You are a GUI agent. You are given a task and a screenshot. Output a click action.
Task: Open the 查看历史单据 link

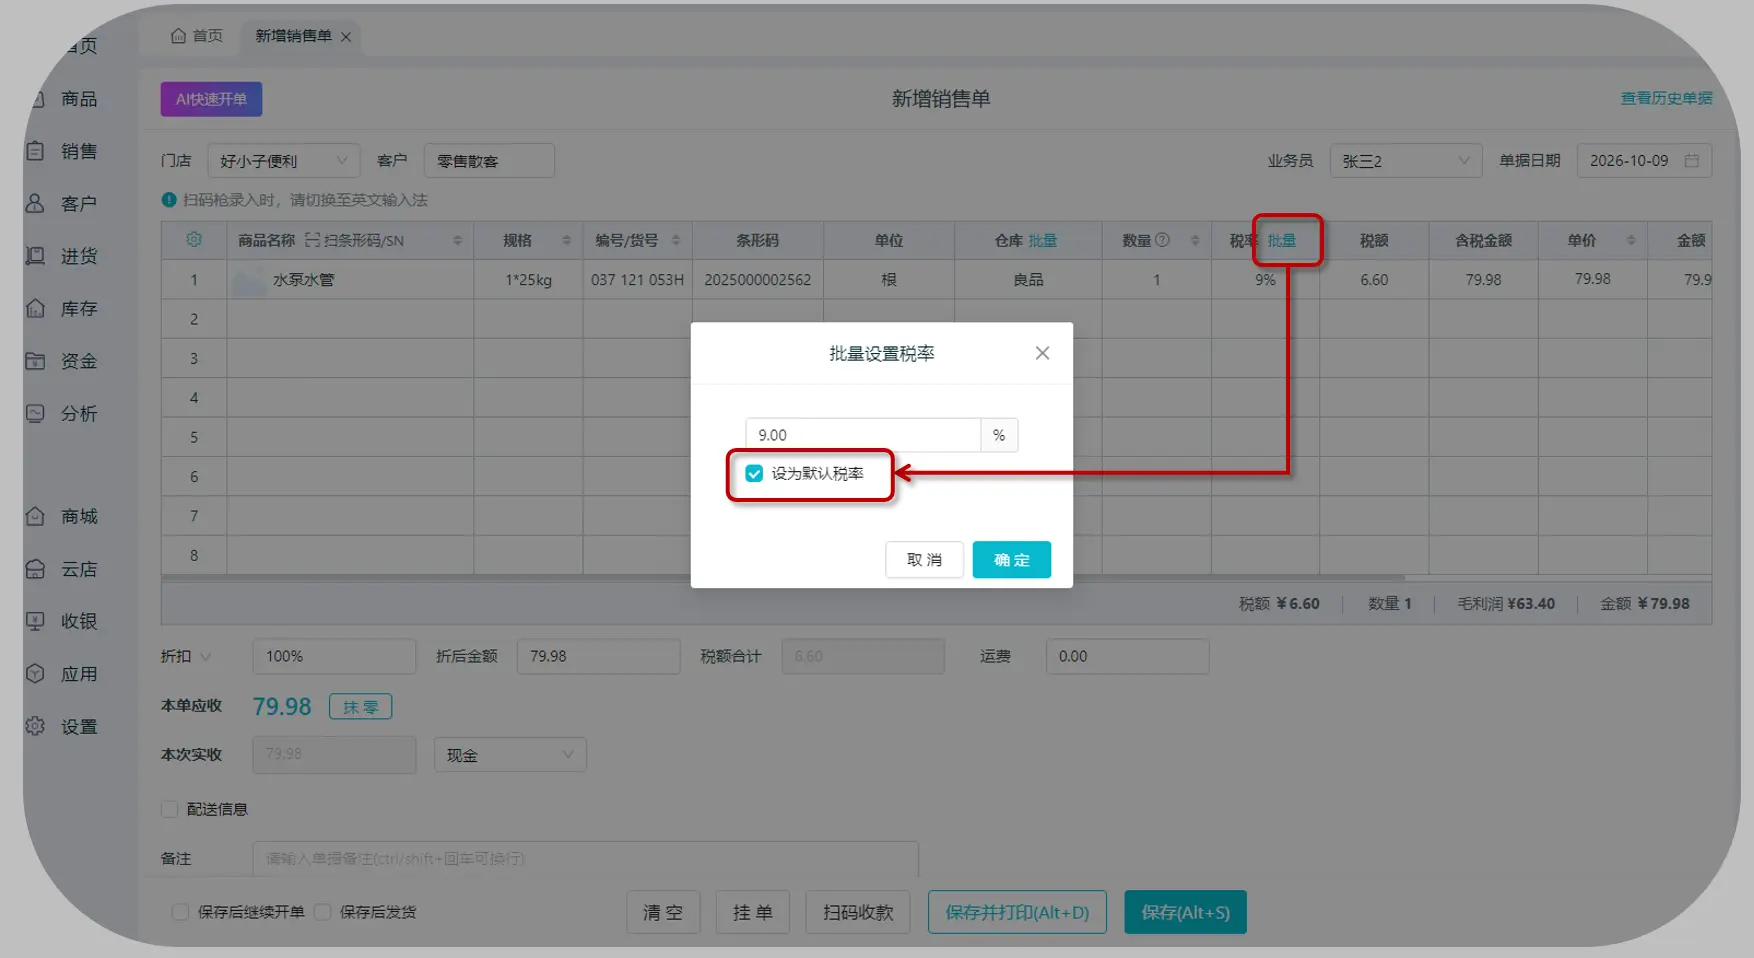(1666, 98)
